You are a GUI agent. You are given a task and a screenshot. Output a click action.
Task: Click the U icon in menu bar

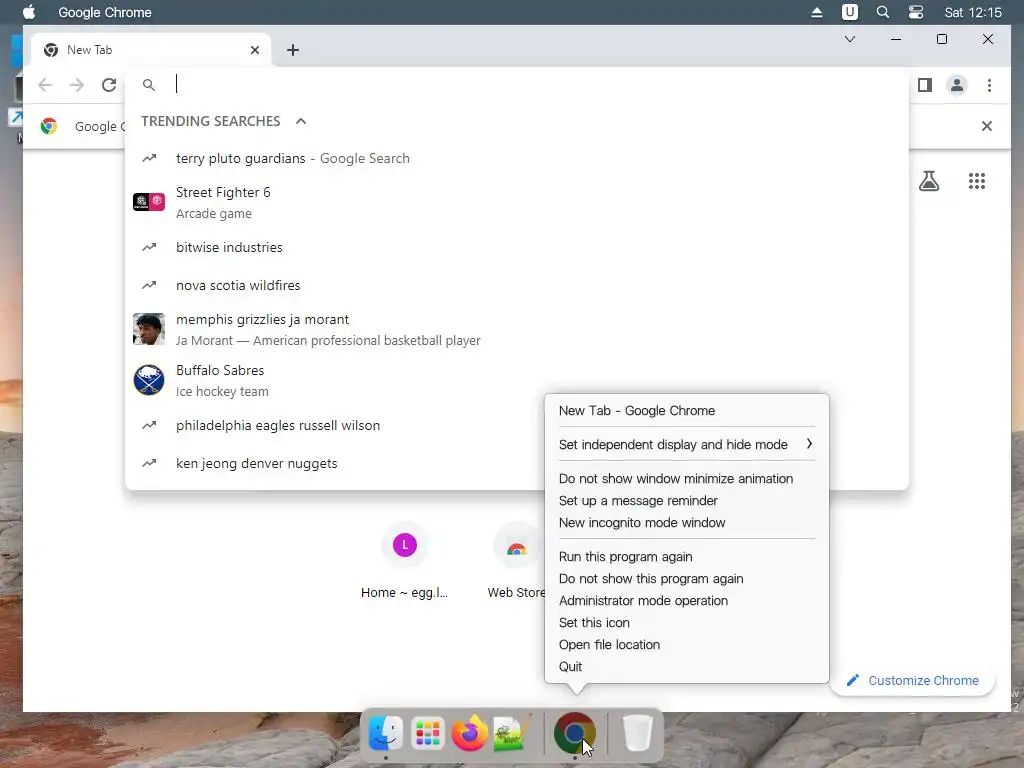(x=850, y=12)
